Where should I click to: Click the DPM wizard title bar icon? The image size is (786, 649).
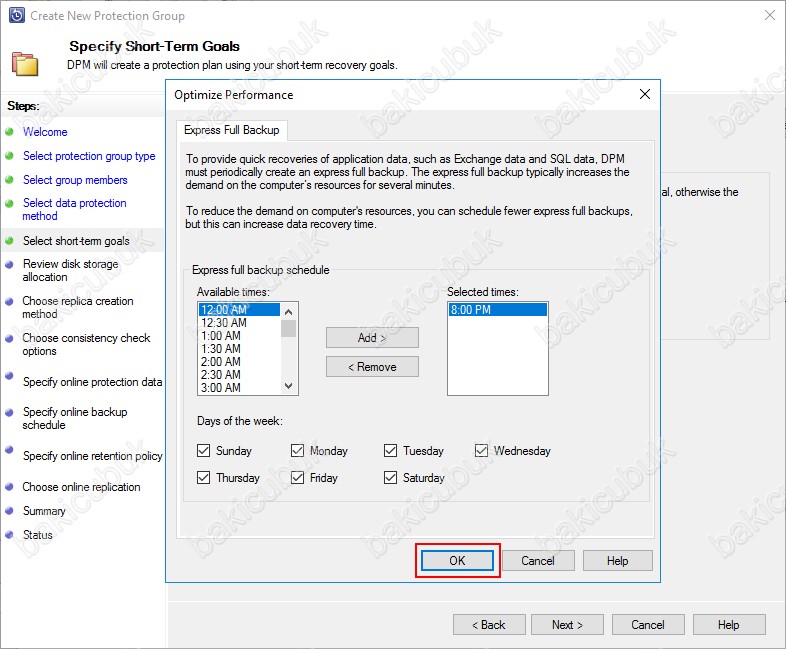pos(16,16)
